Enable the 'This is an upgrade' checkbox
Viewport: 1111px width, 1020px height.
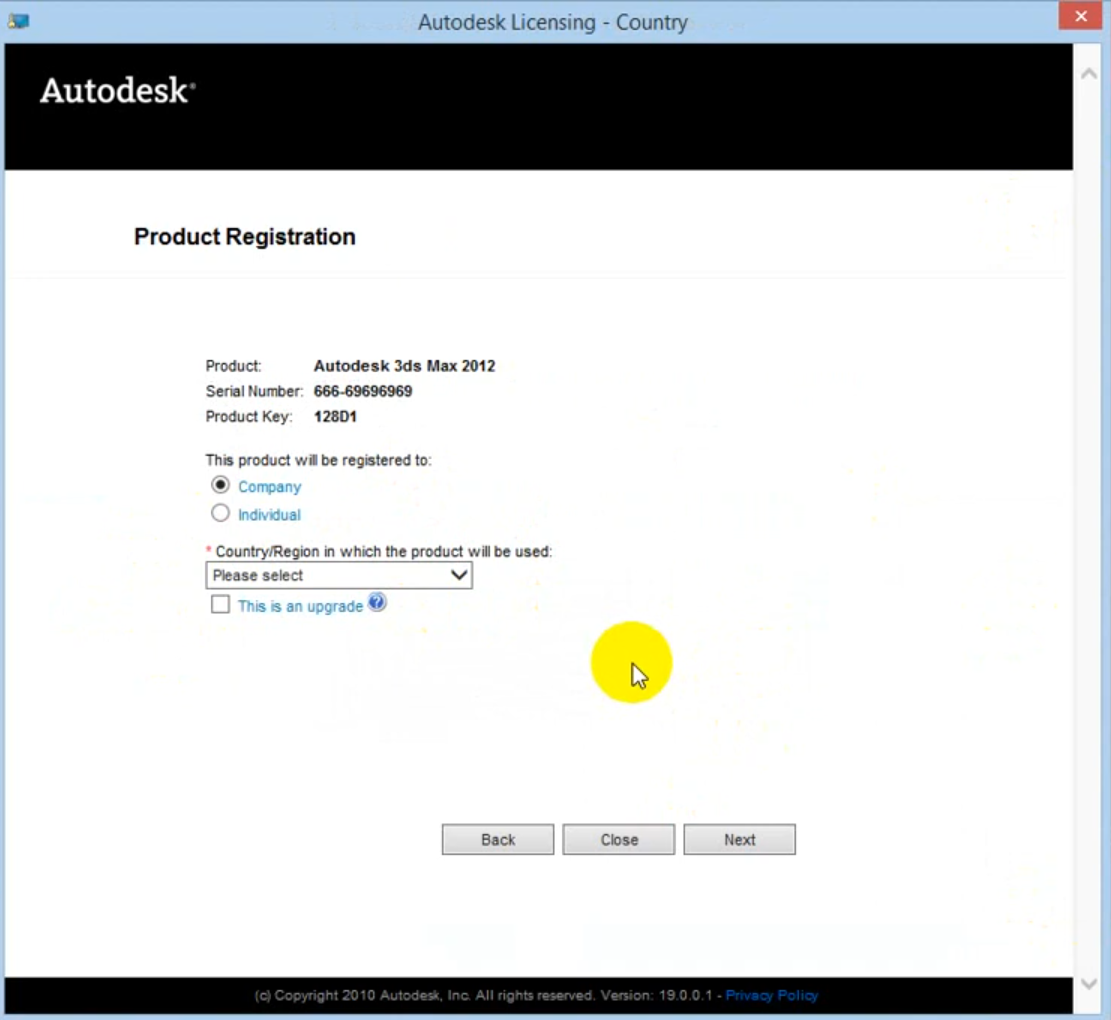[220, 604]
